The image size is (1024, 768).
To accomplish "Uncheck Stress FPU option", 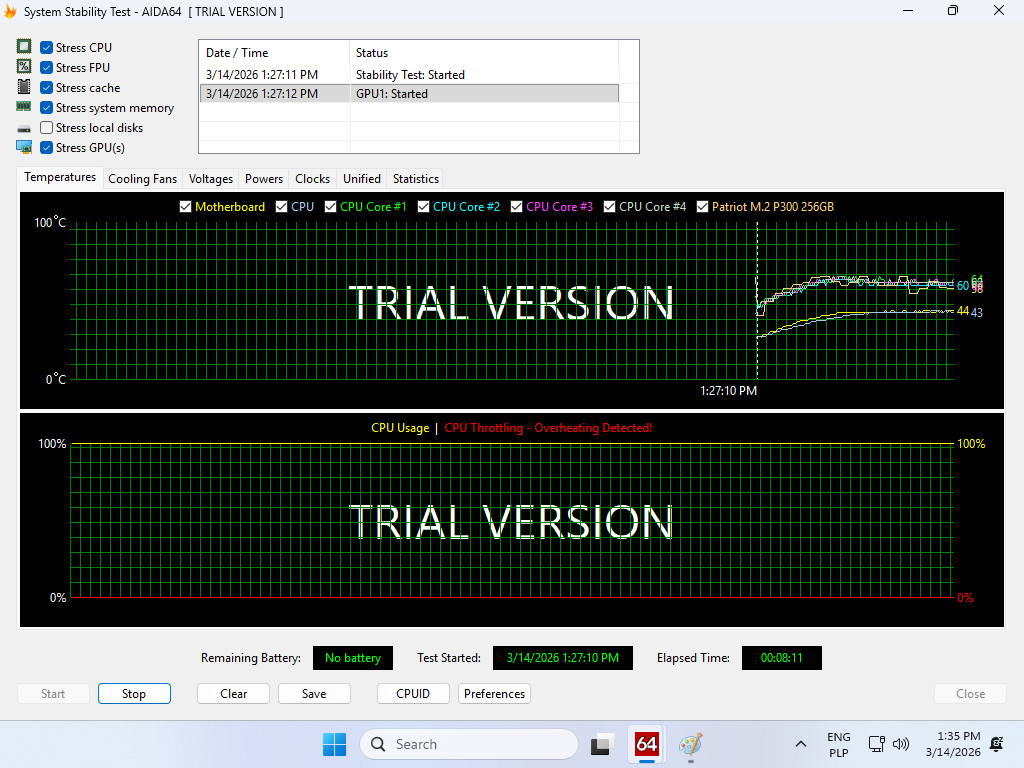I will tap(46, 67).
